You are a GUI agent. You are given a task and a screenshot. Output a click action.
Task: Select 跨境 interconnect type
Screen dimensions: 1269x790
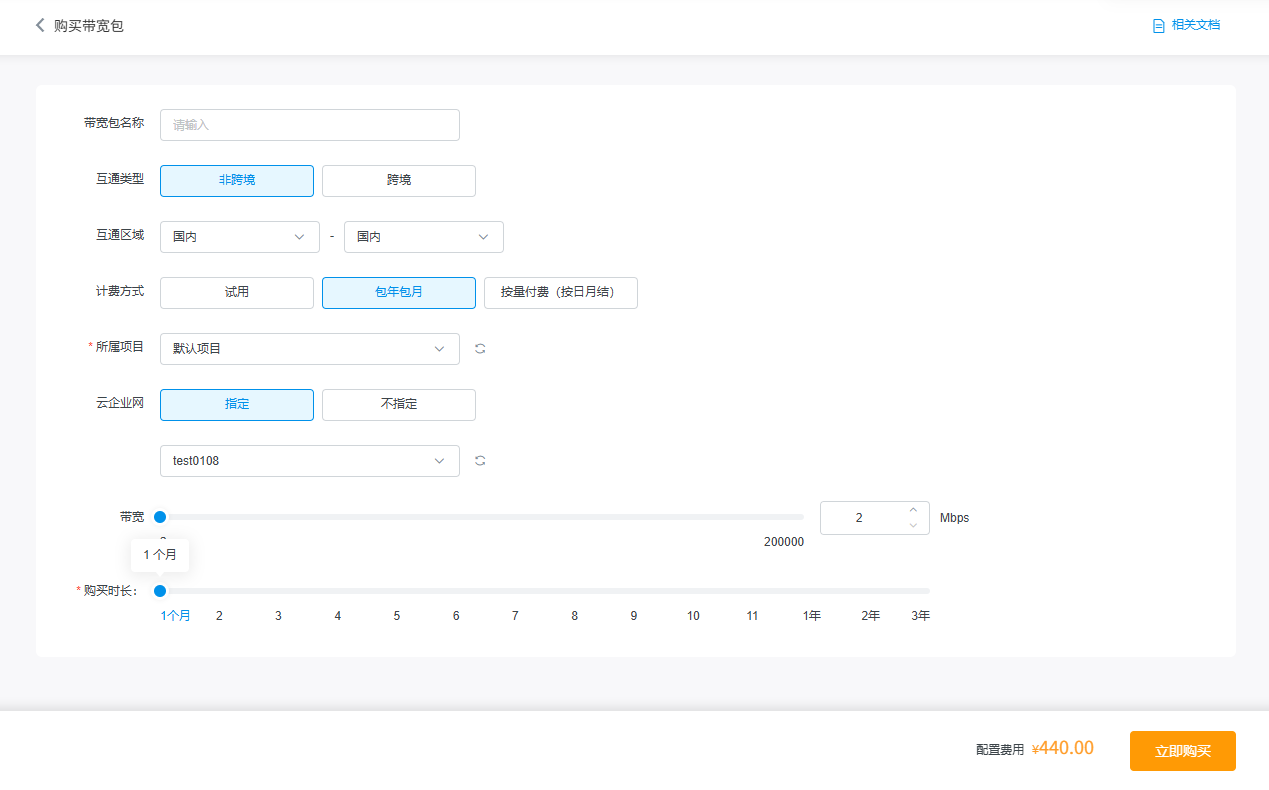point(398,181)
